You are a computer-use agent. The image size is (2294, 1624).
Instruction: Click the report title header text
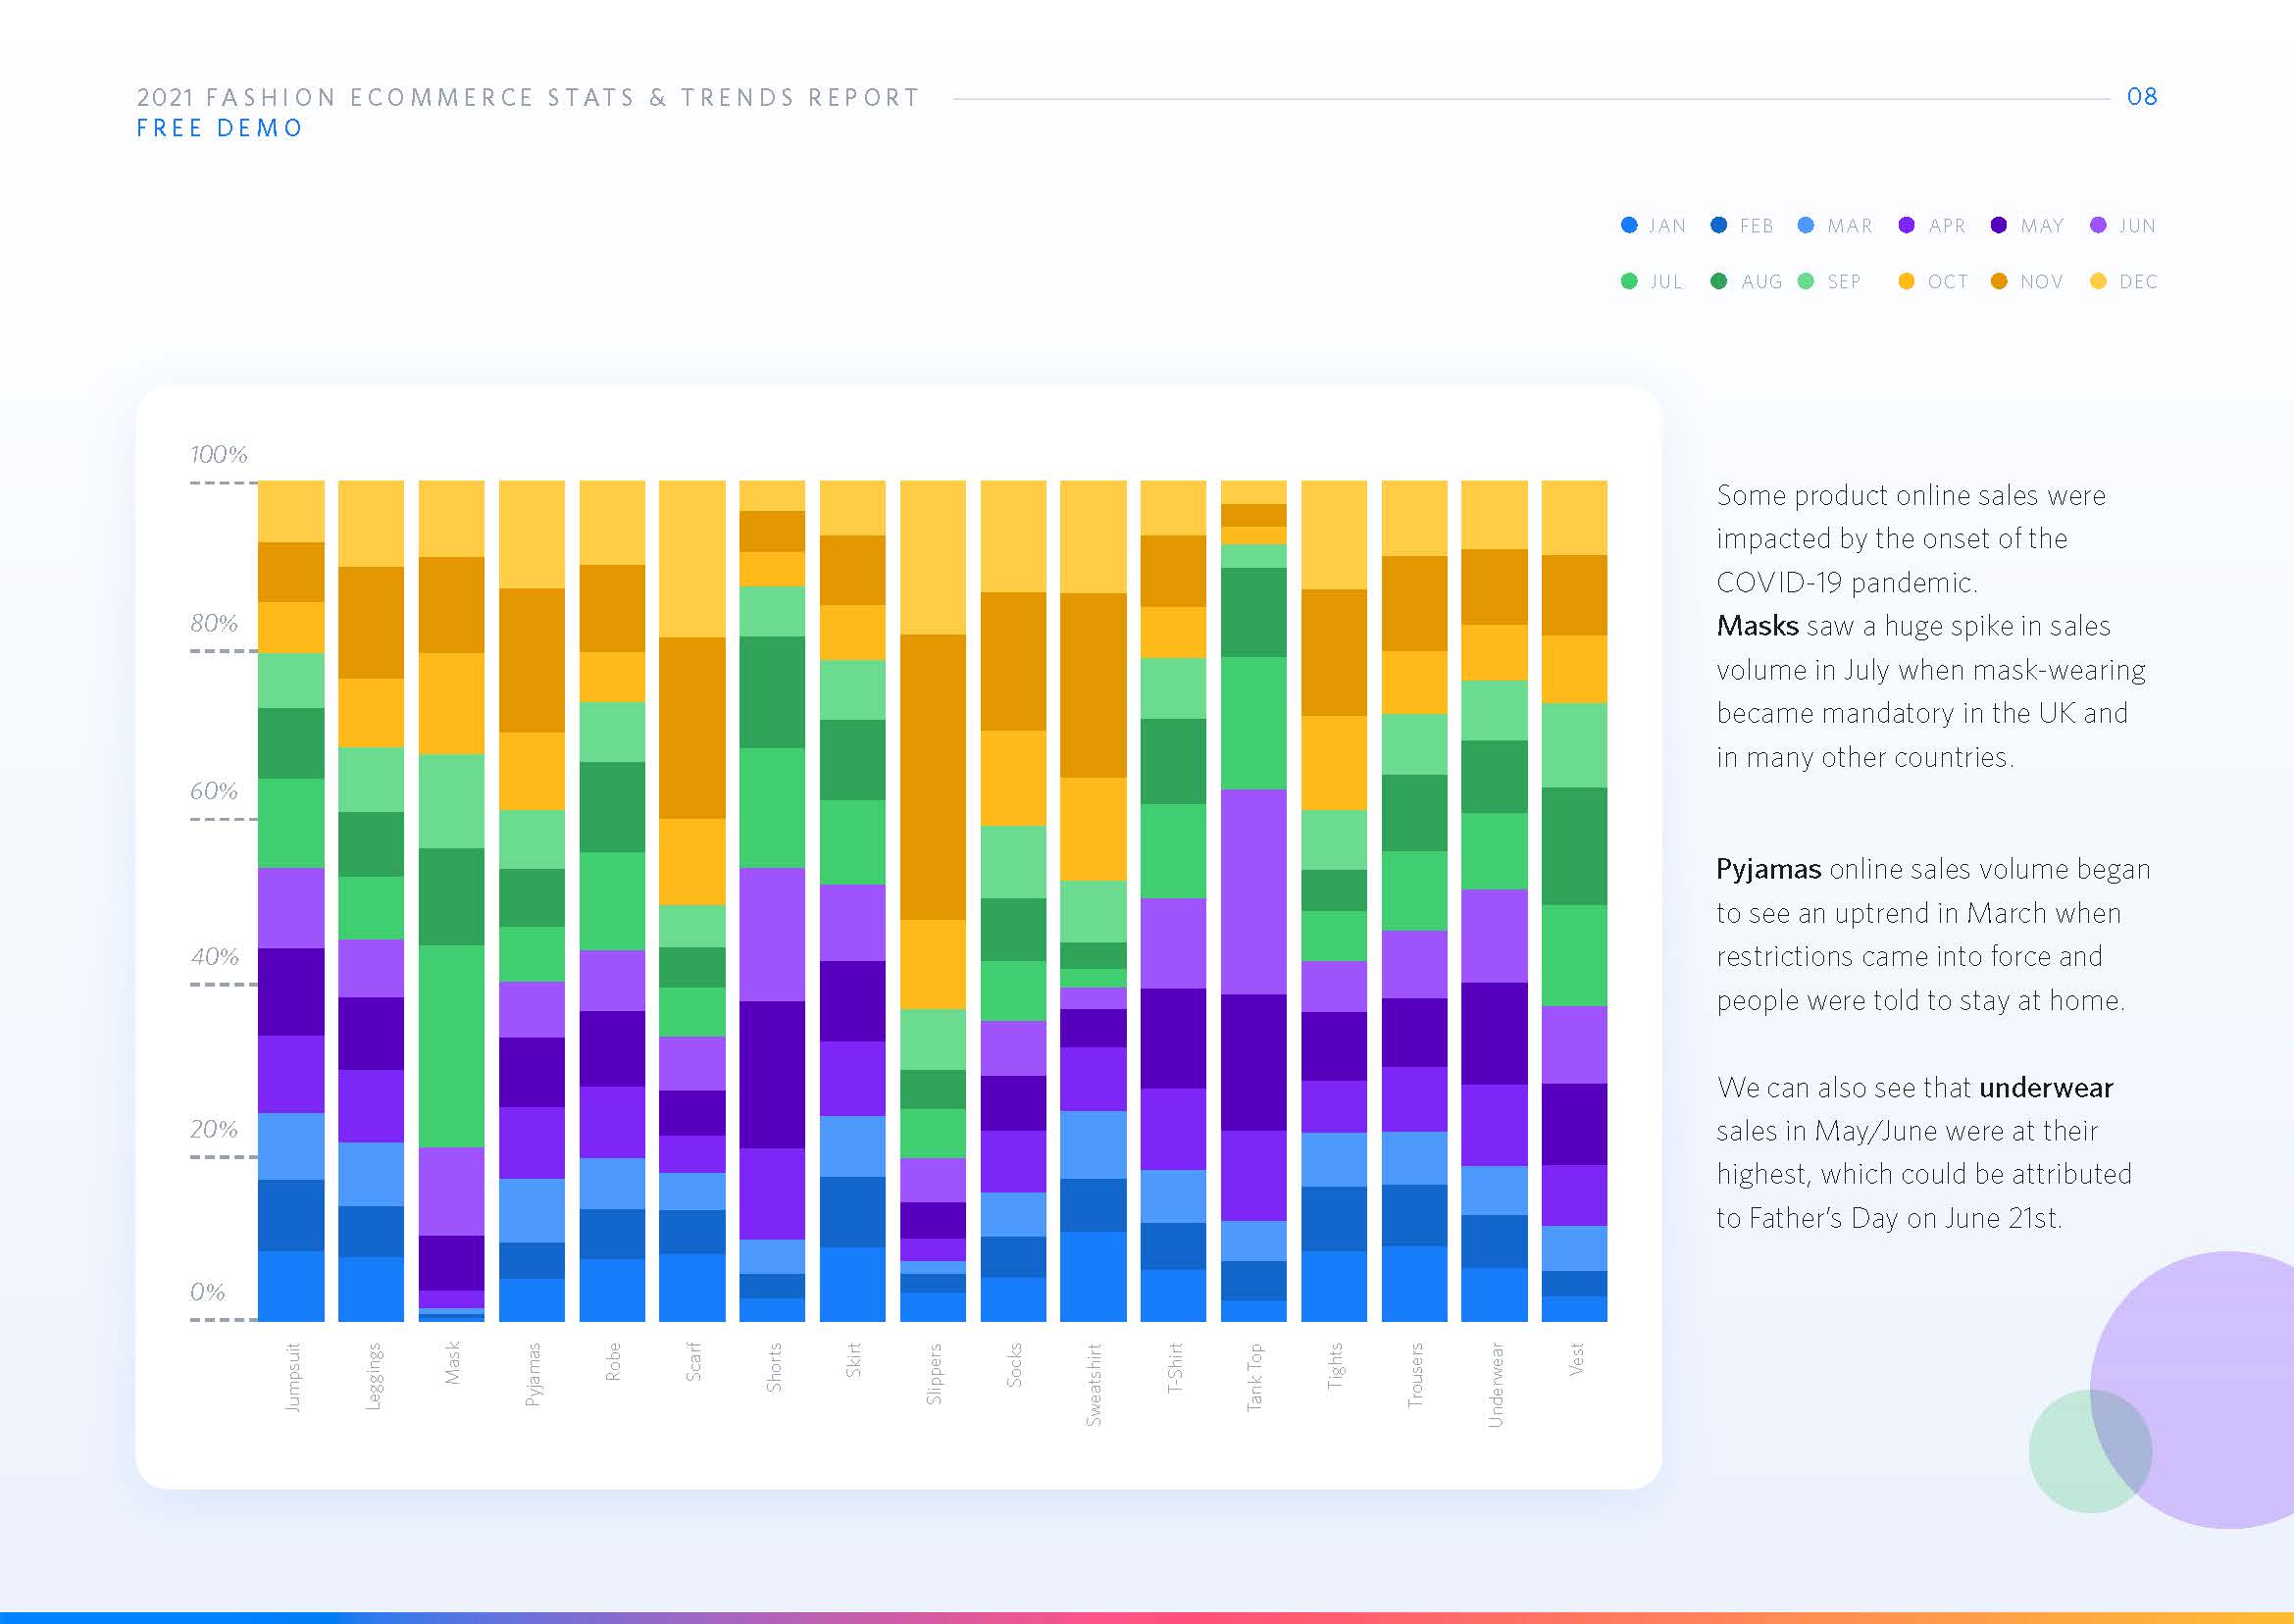[x=527, y=97]
